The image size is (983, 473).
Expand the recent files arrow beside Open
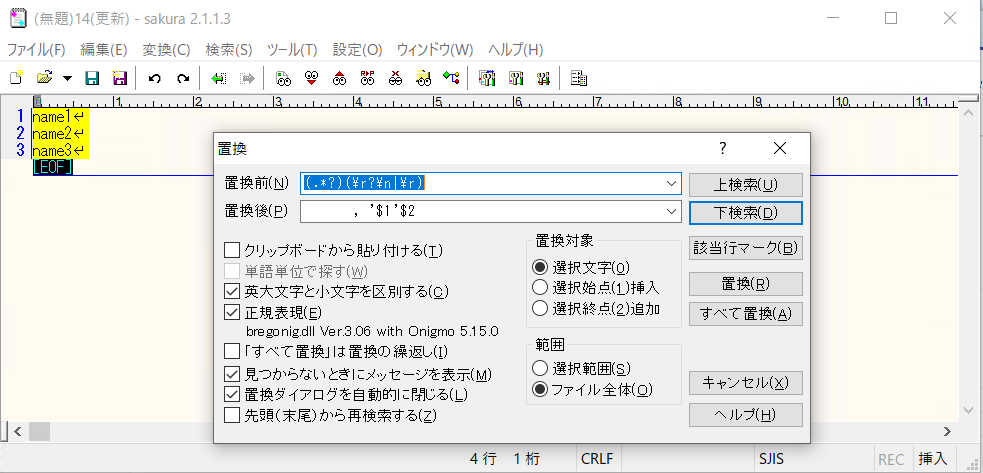tap(67, 78)
